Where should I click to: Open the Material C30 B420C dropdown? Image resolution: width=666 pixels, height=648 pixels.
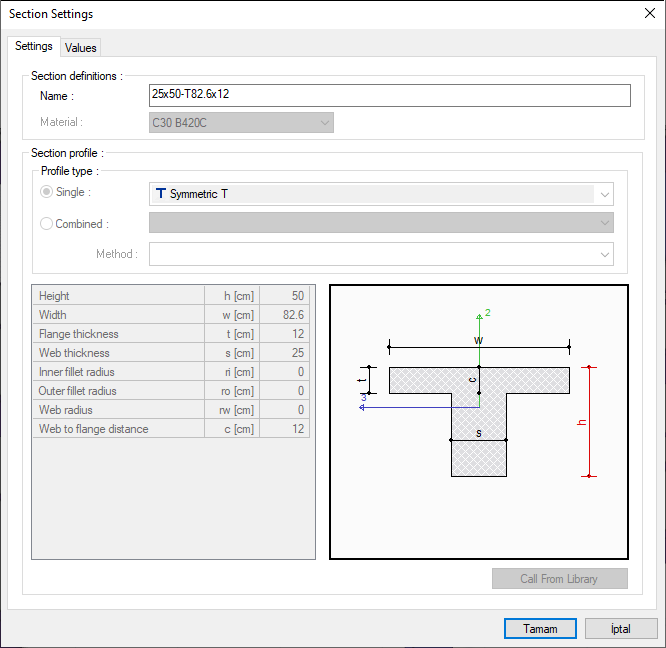tap(241, 122)
